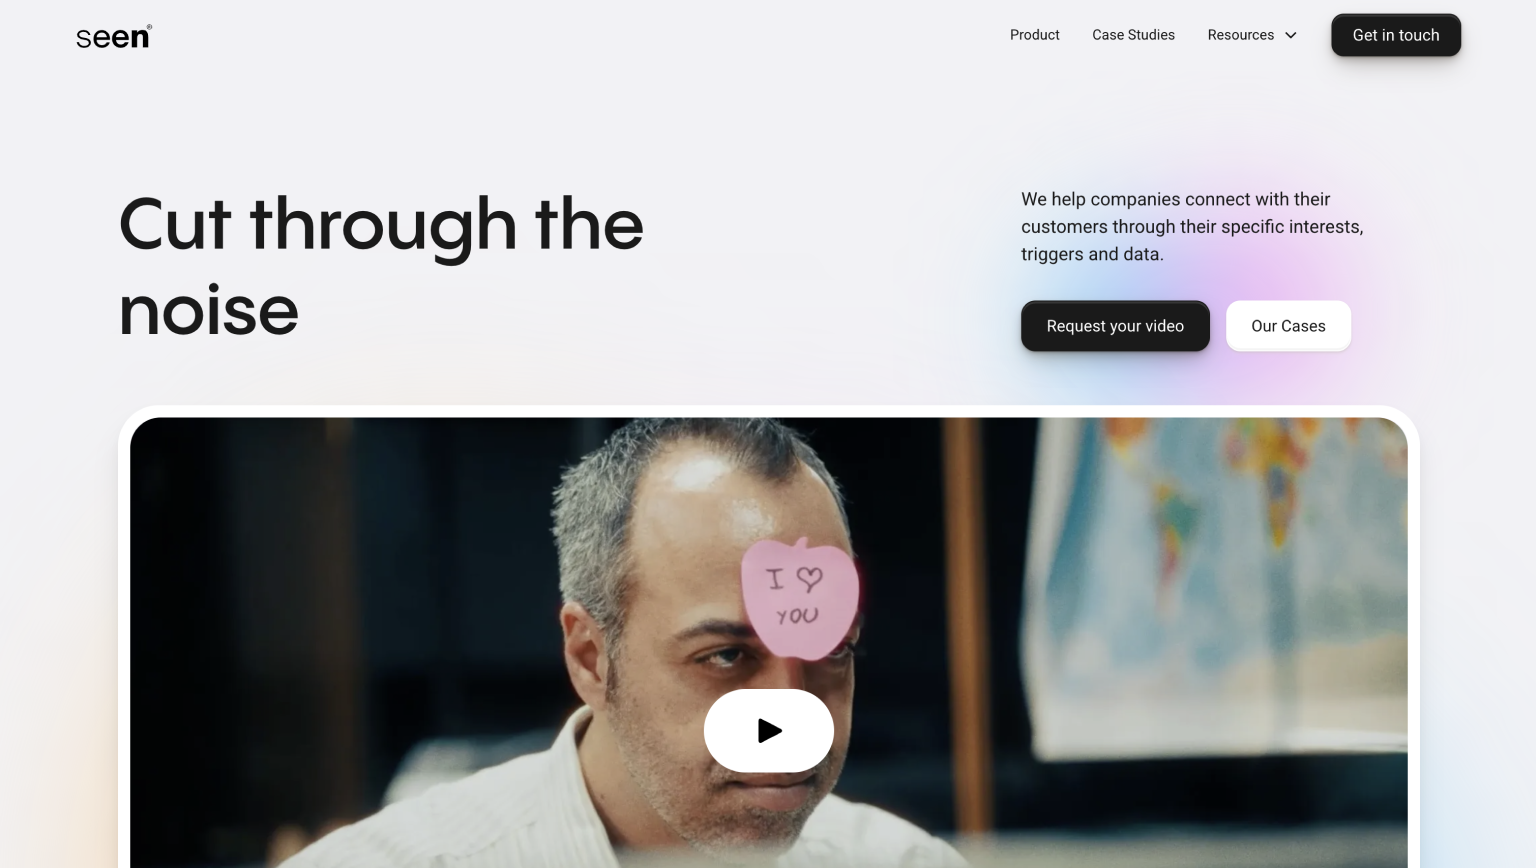Click the tagline paragraph about customers

1192,227
